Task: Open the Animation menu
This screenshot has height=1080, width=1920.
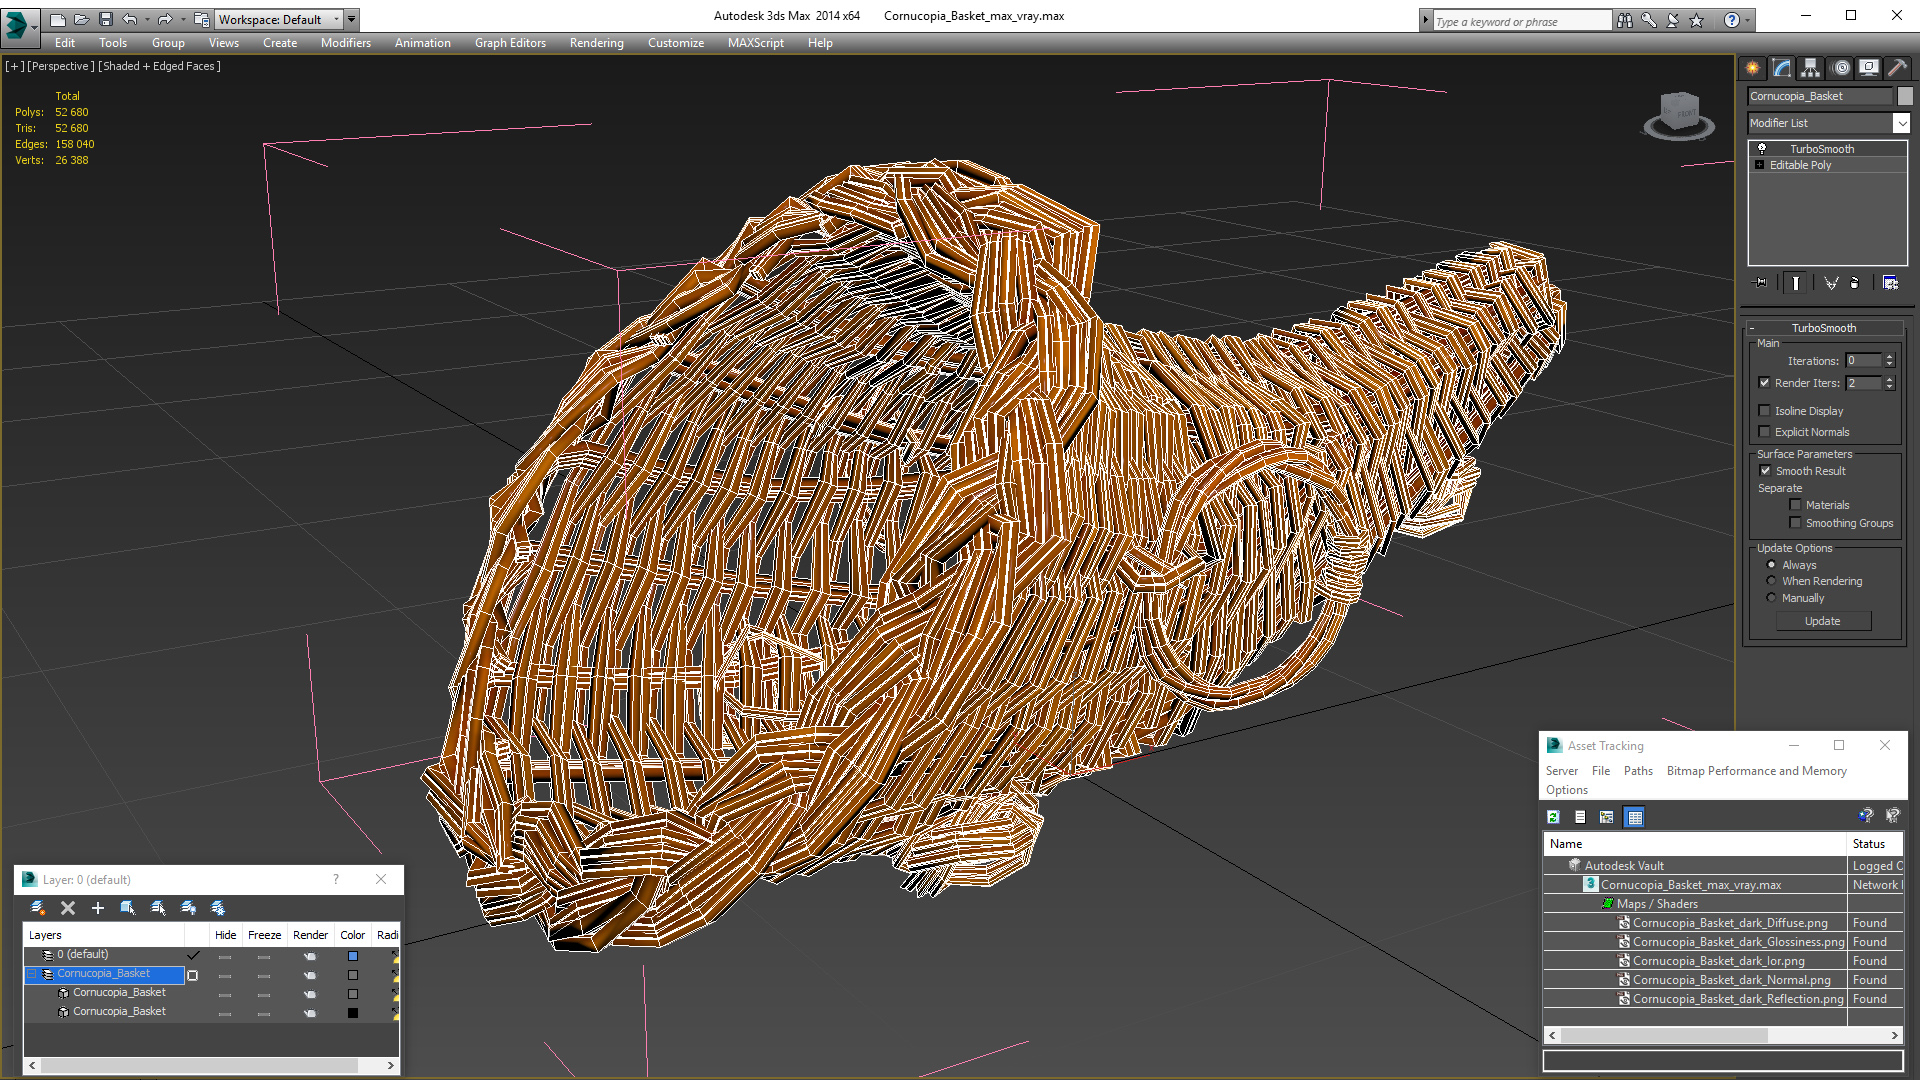Action: click(423, 43)
